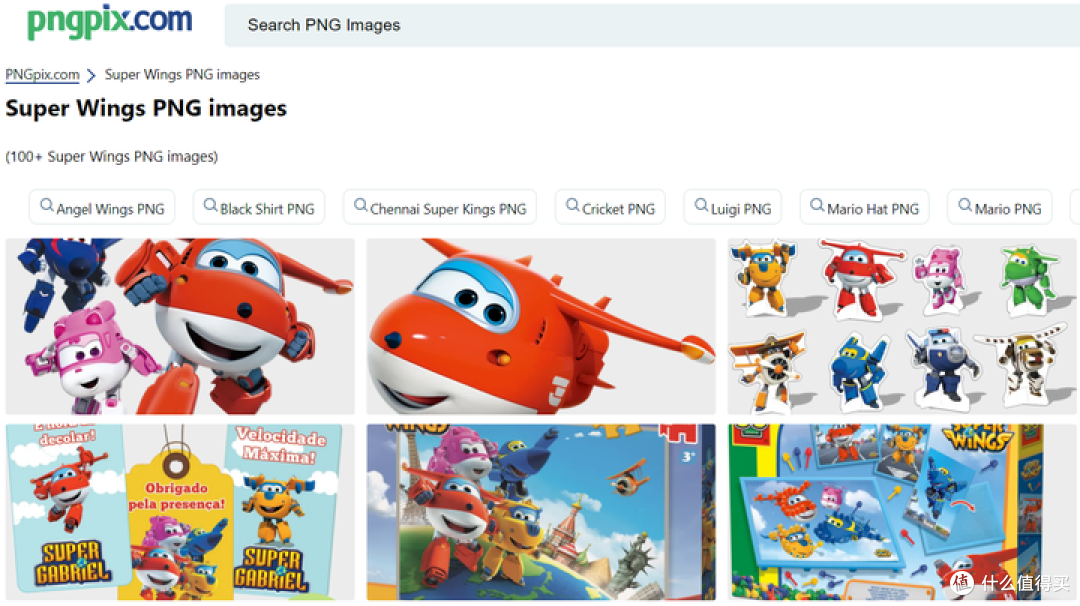This screenshot has height=606, width=1080.
Task: Click search icon in Cricket tag
Action: tap(573, 205)
